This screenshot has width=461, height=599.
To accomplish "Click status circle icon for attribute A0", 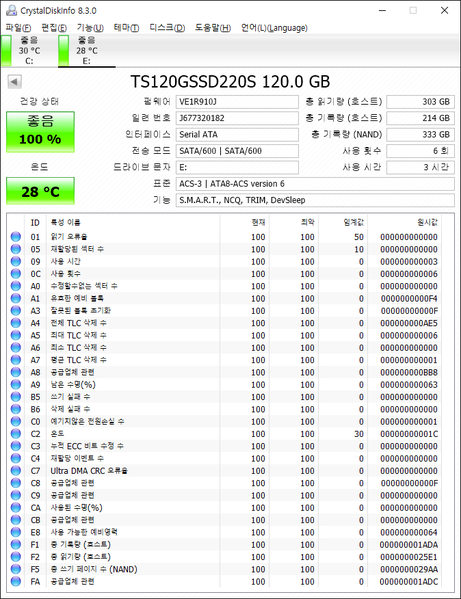I will 16,286.
